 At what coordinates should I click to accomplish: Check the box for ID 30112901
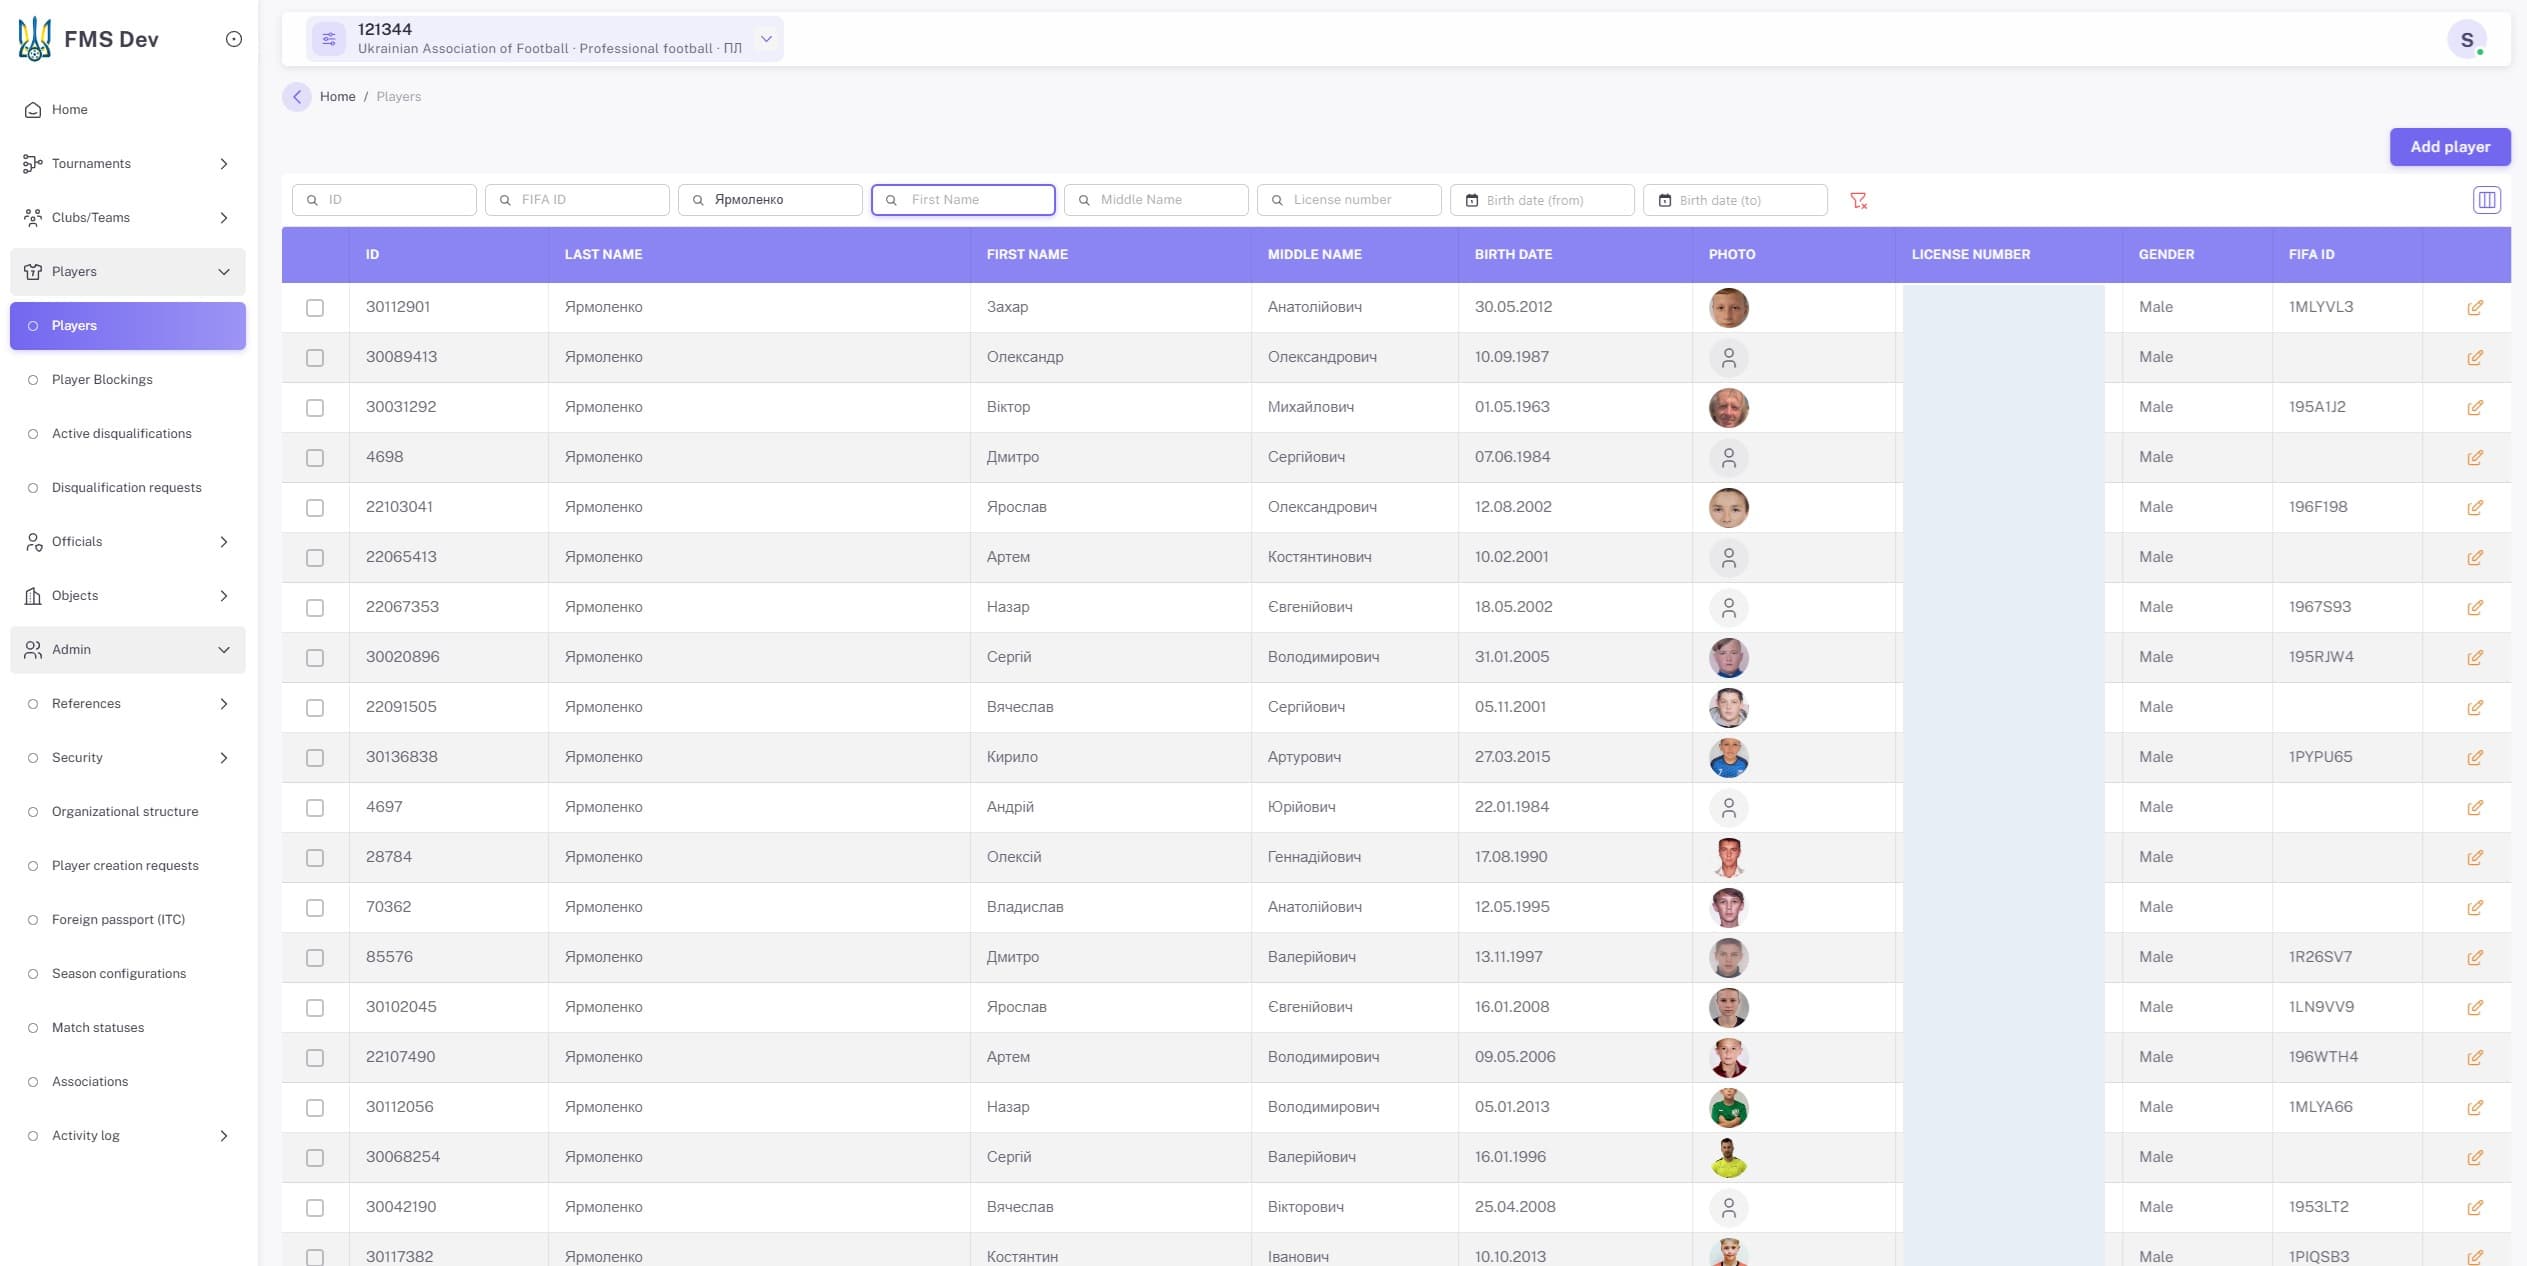(x=315, y=308)
